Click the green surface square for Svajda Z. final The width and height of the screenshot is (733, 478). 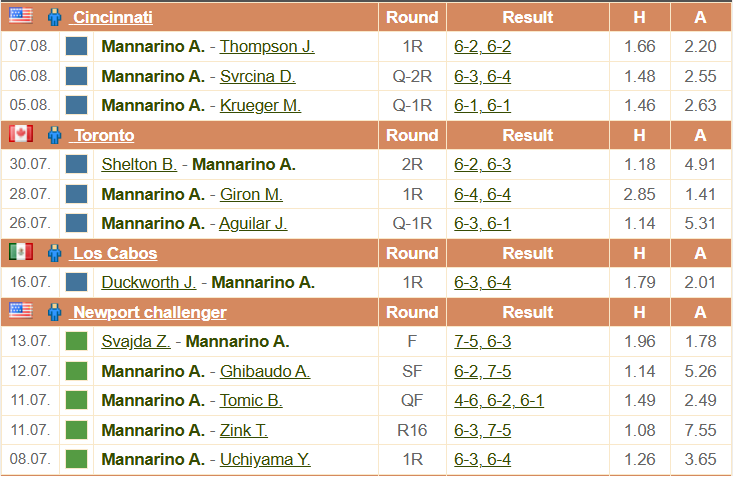[x=77, y=341]
